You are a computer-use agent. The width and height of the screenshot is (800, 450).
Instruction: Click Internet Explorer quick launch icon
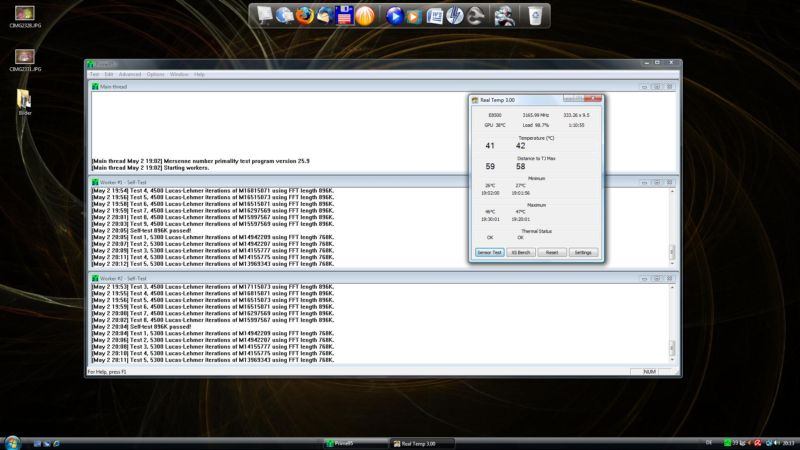pyautogui.click(x=56, y=443)
